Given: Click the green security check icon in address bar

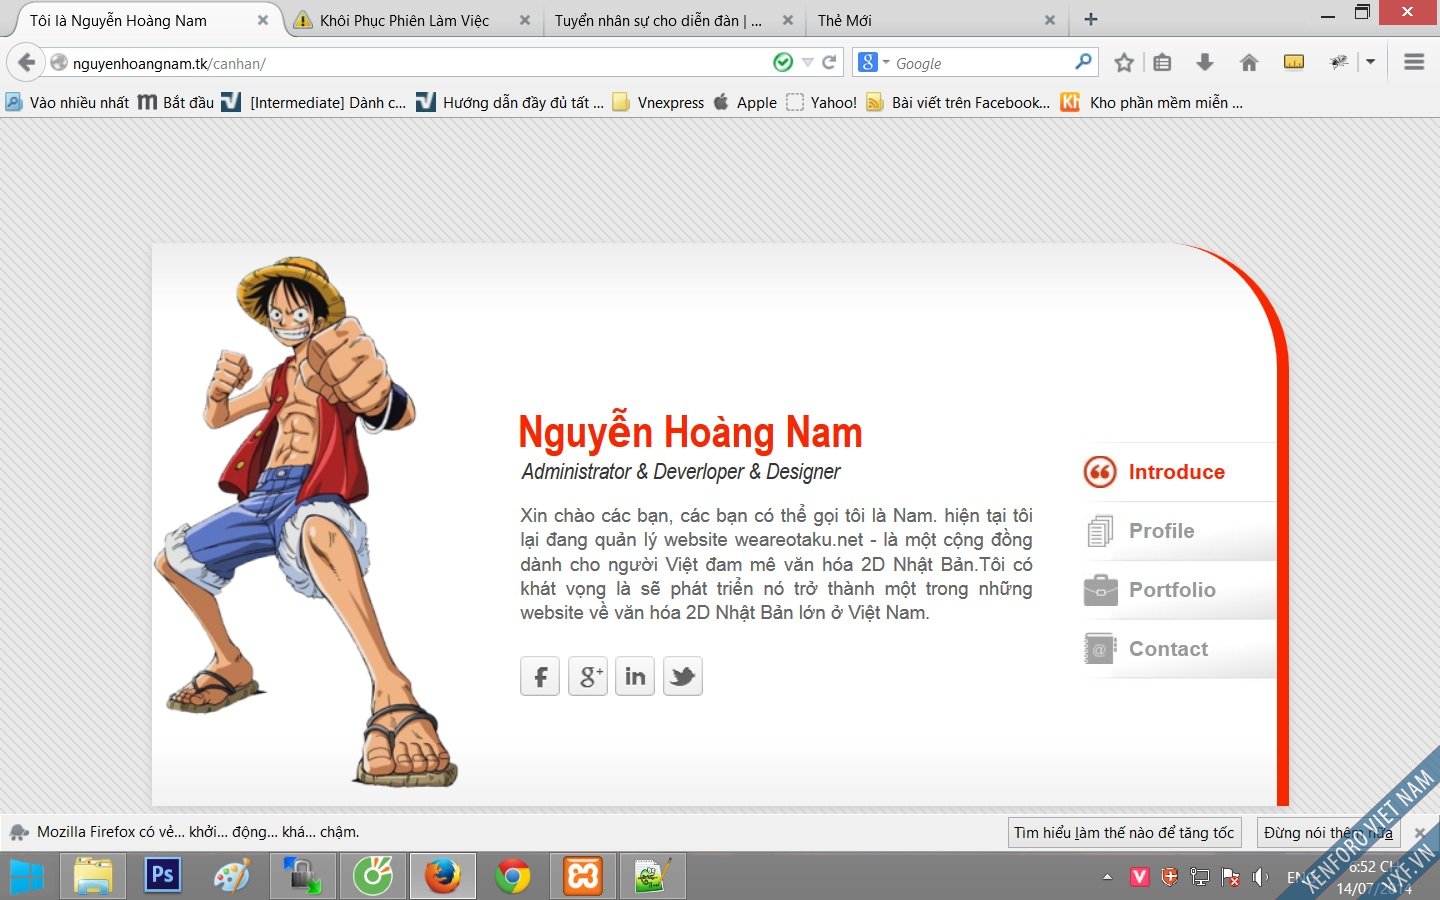Looking at the screenshot, I should (x=783, y=63).
